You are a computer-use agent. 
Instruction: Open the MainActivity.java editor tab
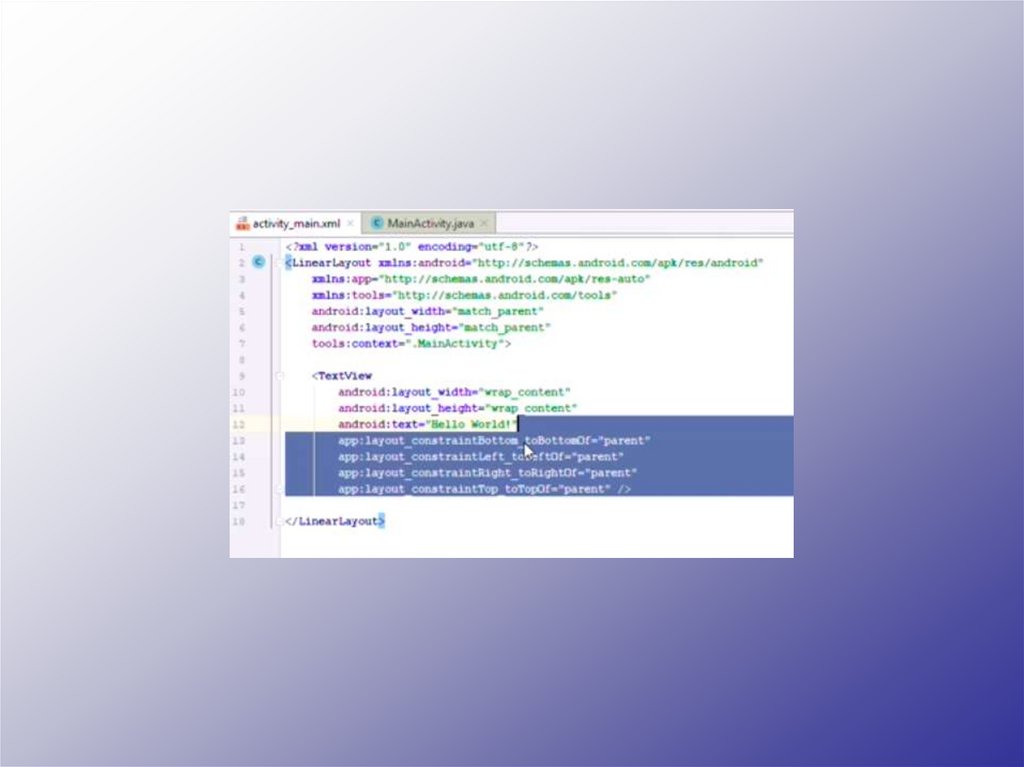430,223
